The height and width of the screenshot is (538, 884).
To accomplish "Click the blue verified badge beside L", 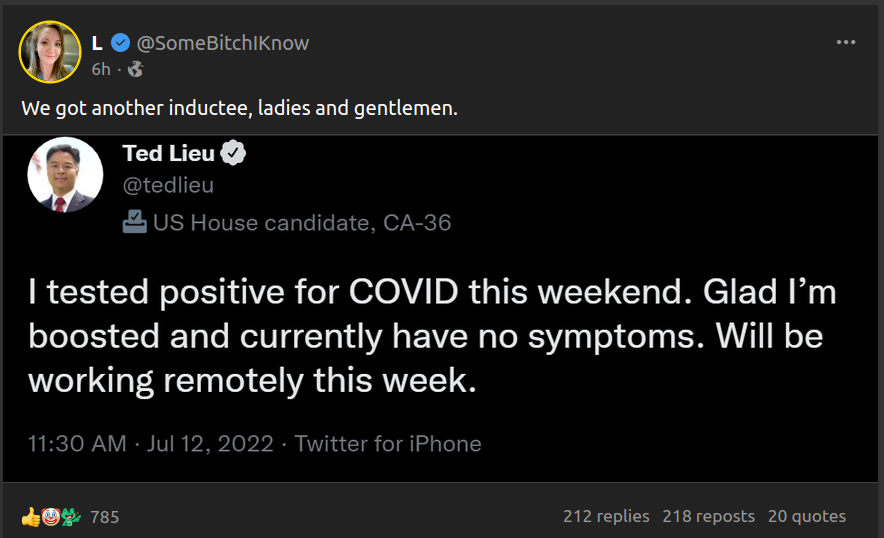I will tap(121, 43).
